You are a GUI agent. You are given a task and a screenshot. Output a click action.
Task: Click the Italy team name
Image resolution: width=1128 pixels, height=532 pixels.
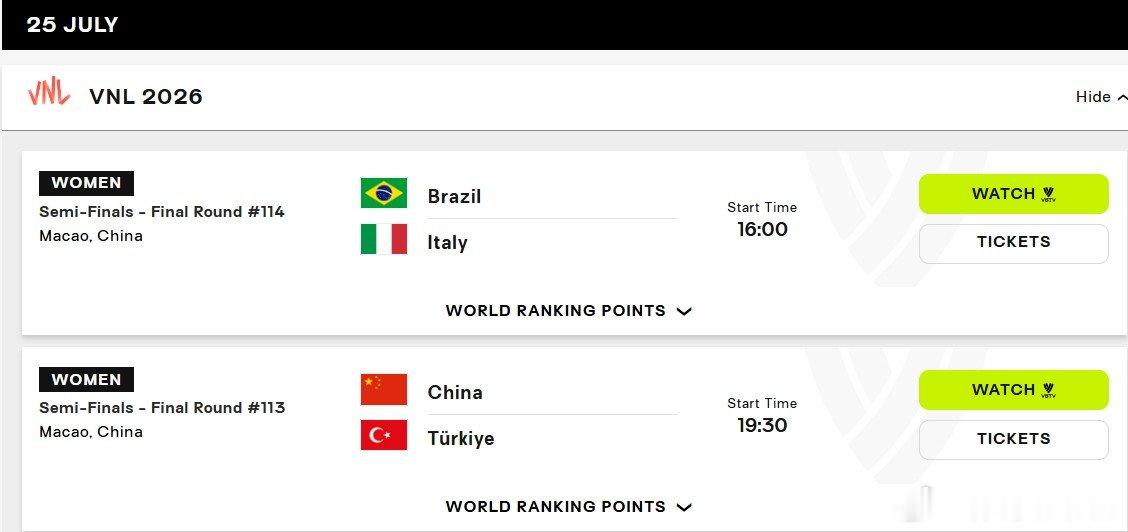click(x=447, y=242)
